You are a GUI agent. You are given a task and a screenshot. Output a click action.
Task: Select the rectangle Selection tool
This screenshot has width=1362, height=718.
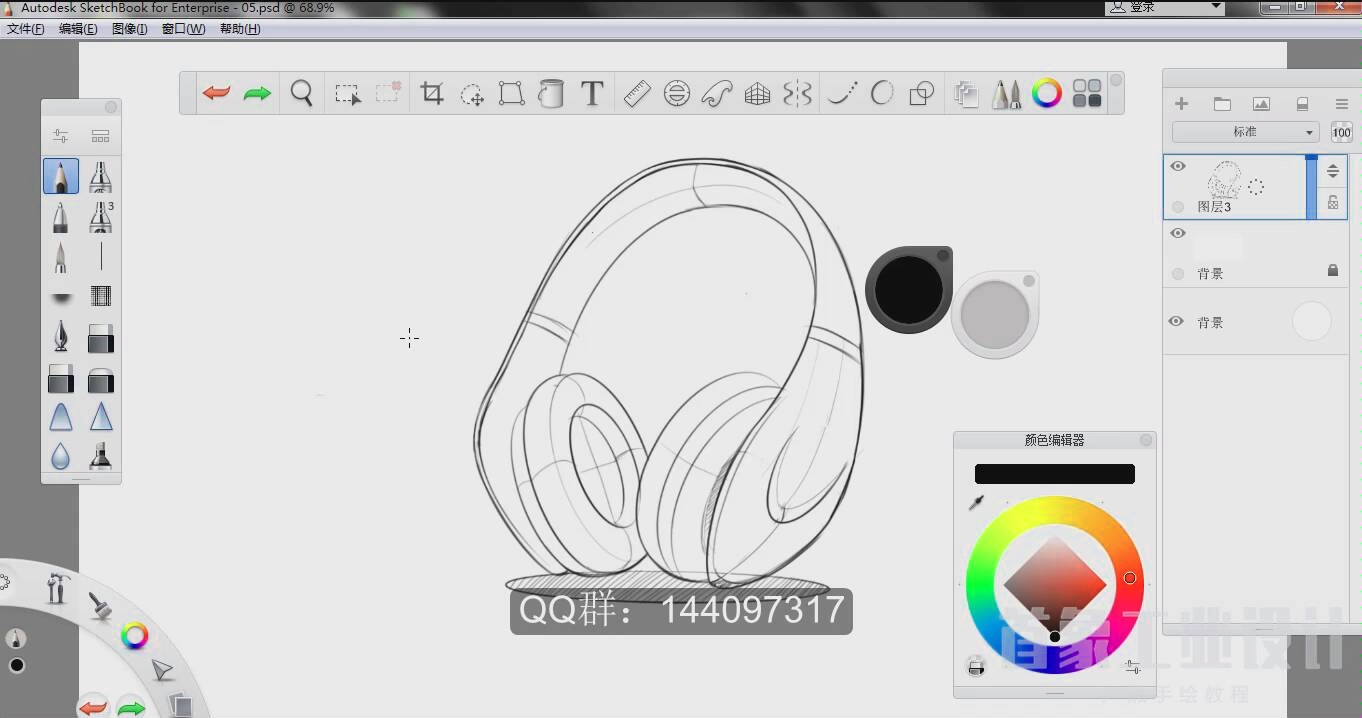(347, 94)
